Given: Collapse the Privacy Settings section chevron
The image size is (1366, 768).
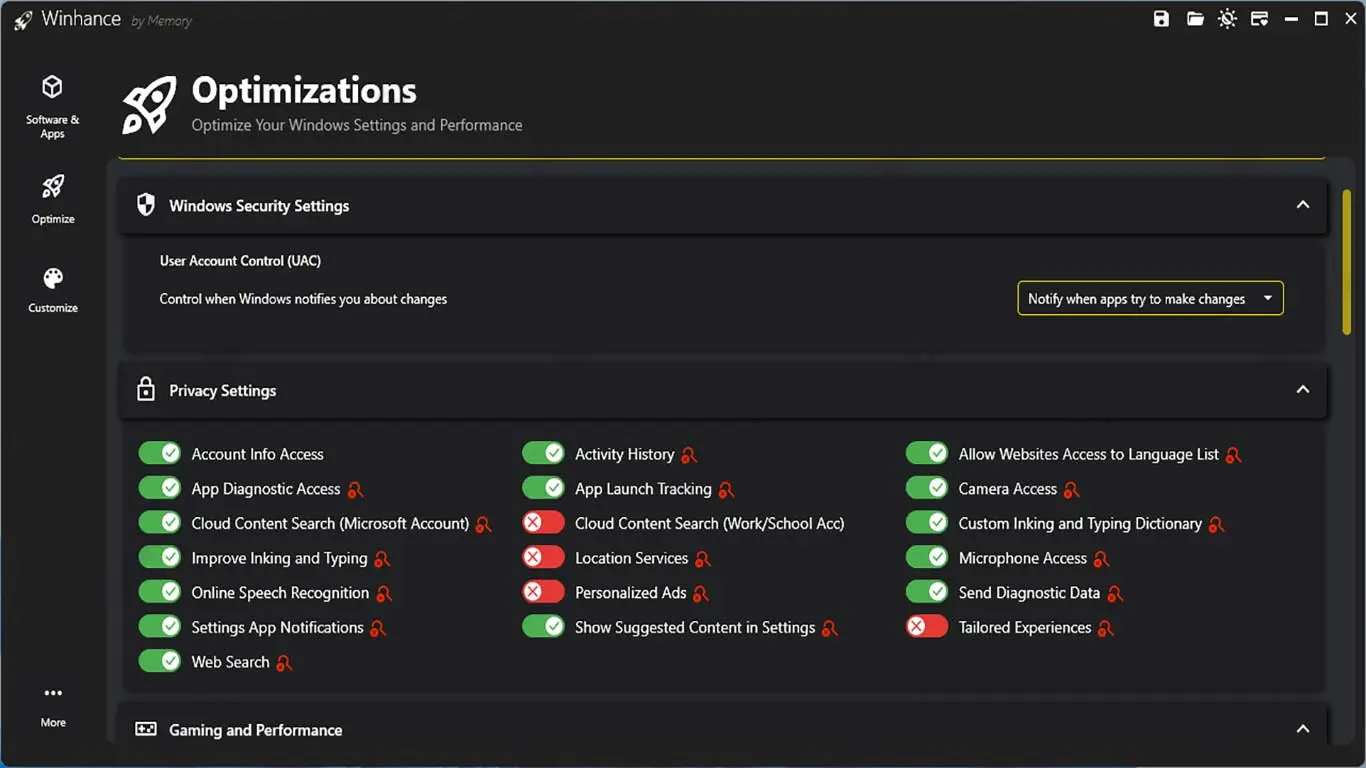Looking at the screenshot, I should 1302,390.
